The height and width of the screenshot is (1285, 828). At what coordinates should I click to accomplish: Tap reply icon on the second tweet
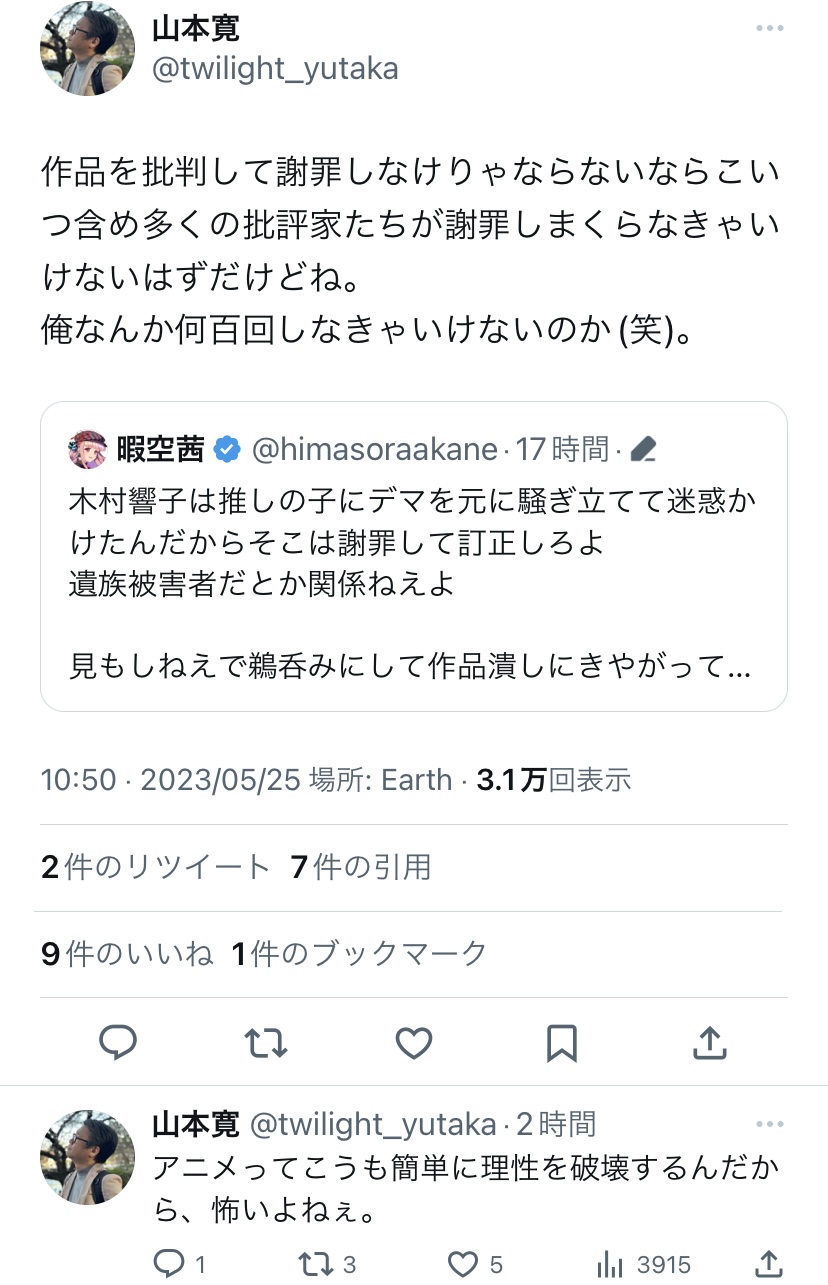tap(171, 1264)
